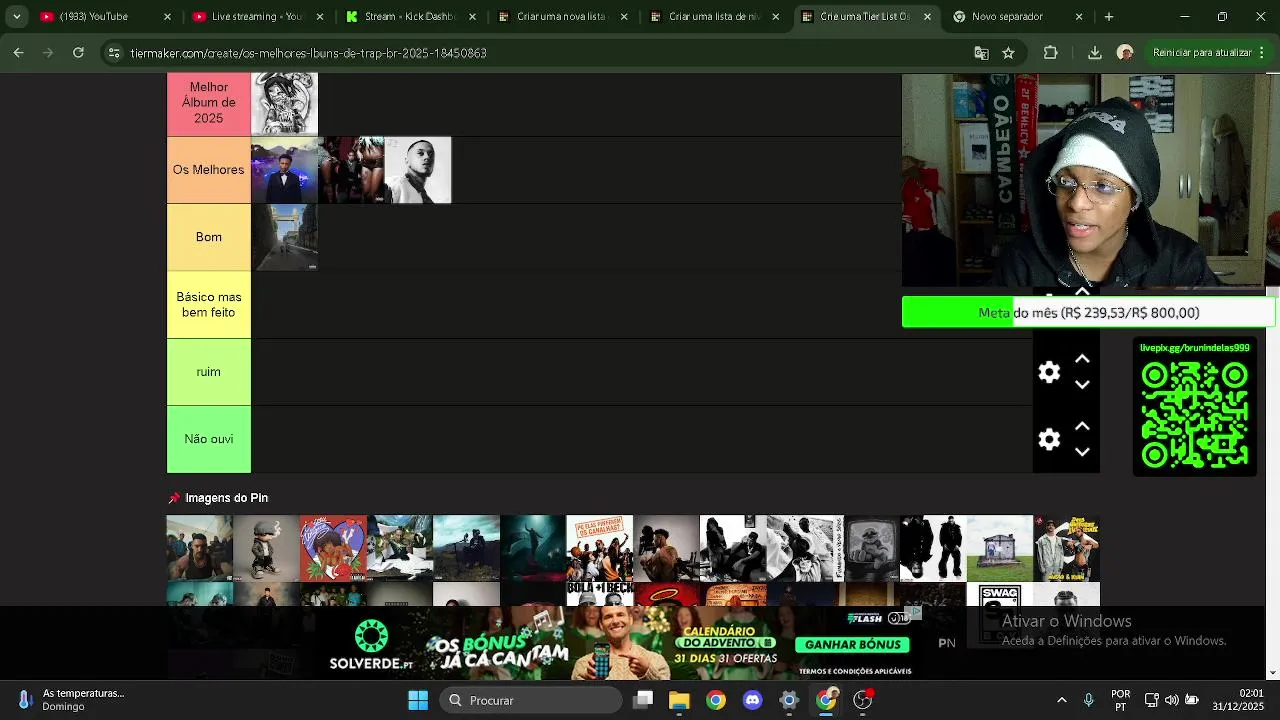Click the GANHAR BÓNUS ad button

tap(852, 644)
